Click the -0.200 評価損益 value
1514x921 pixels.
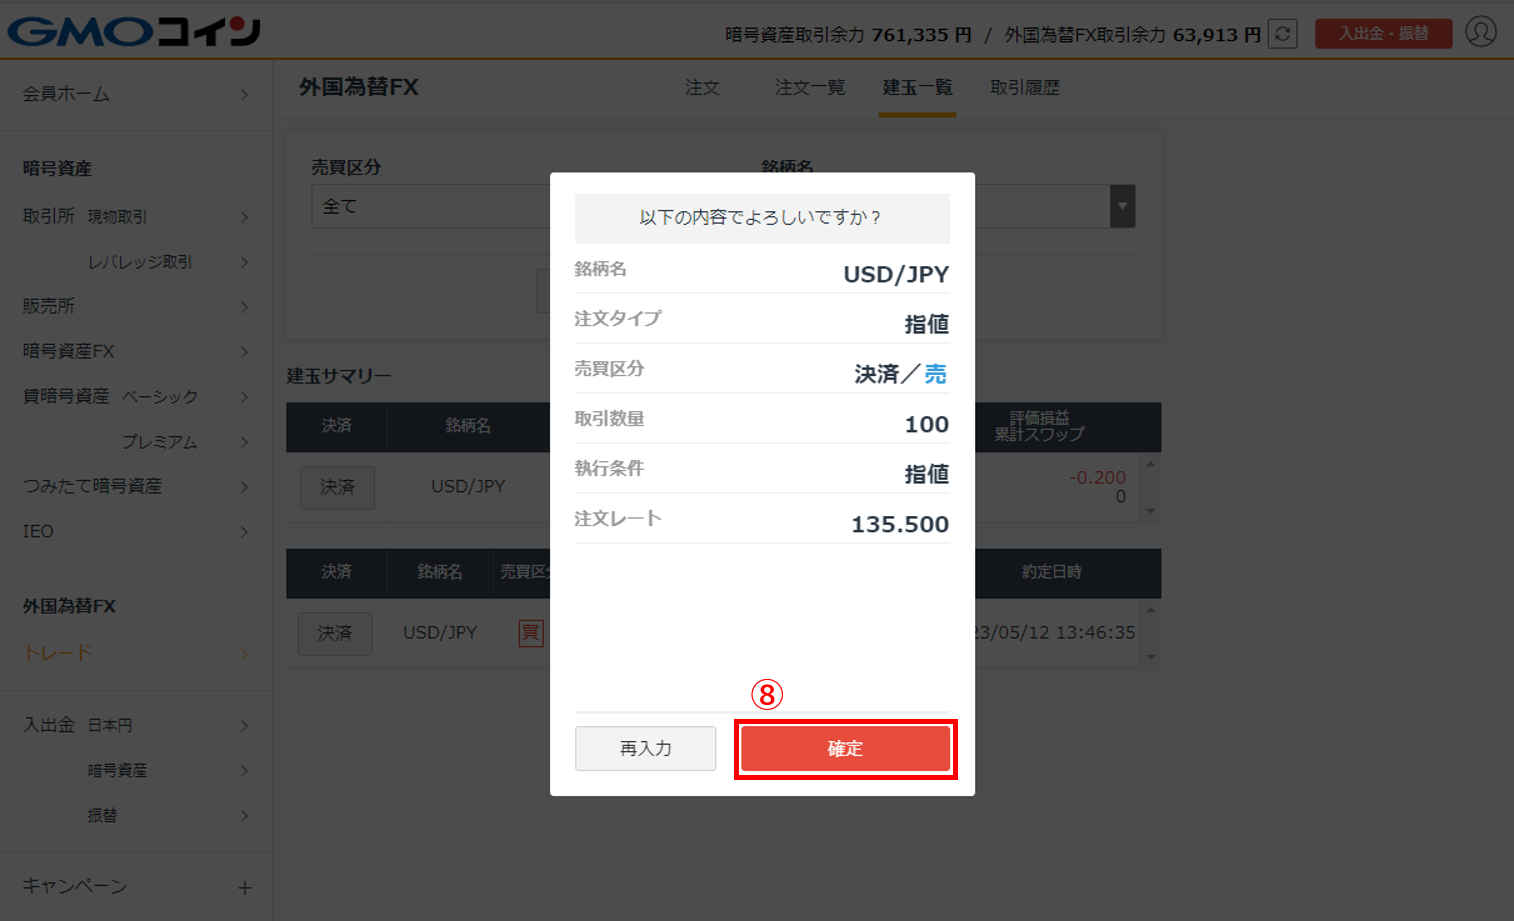pos(1098,477)
